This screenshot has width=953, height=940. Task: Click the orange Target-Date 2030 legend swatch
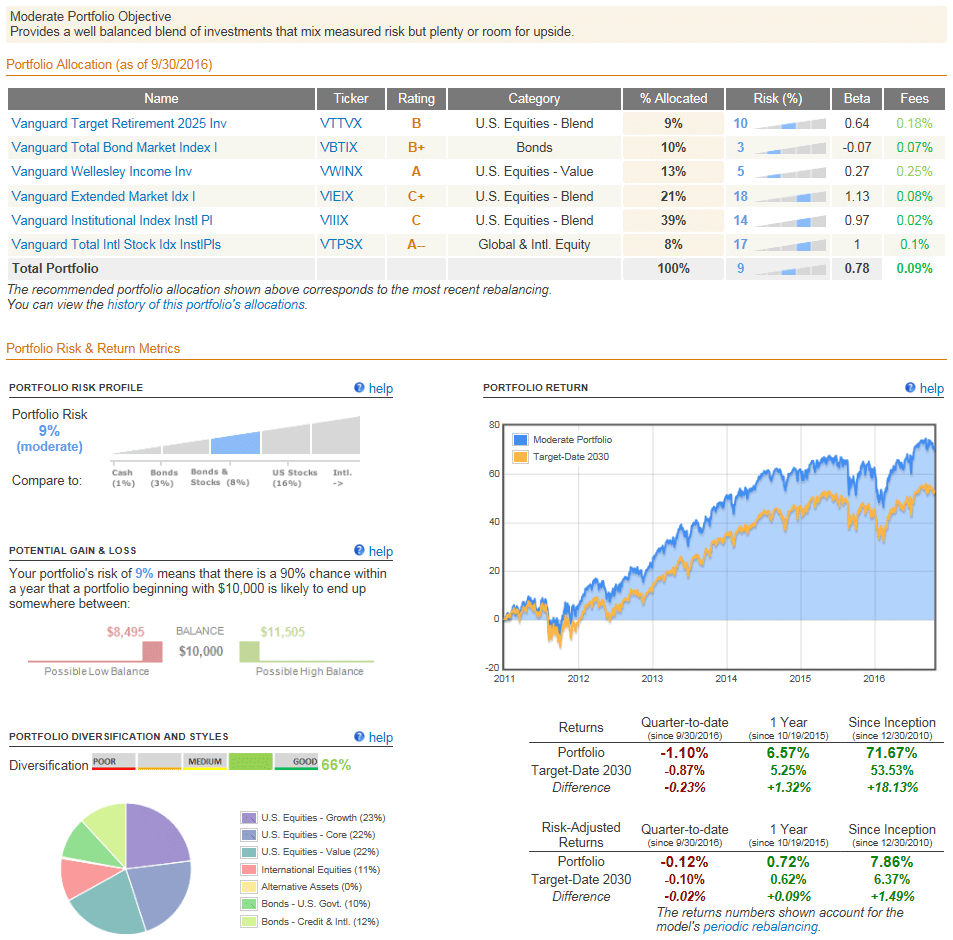[520, 457]
